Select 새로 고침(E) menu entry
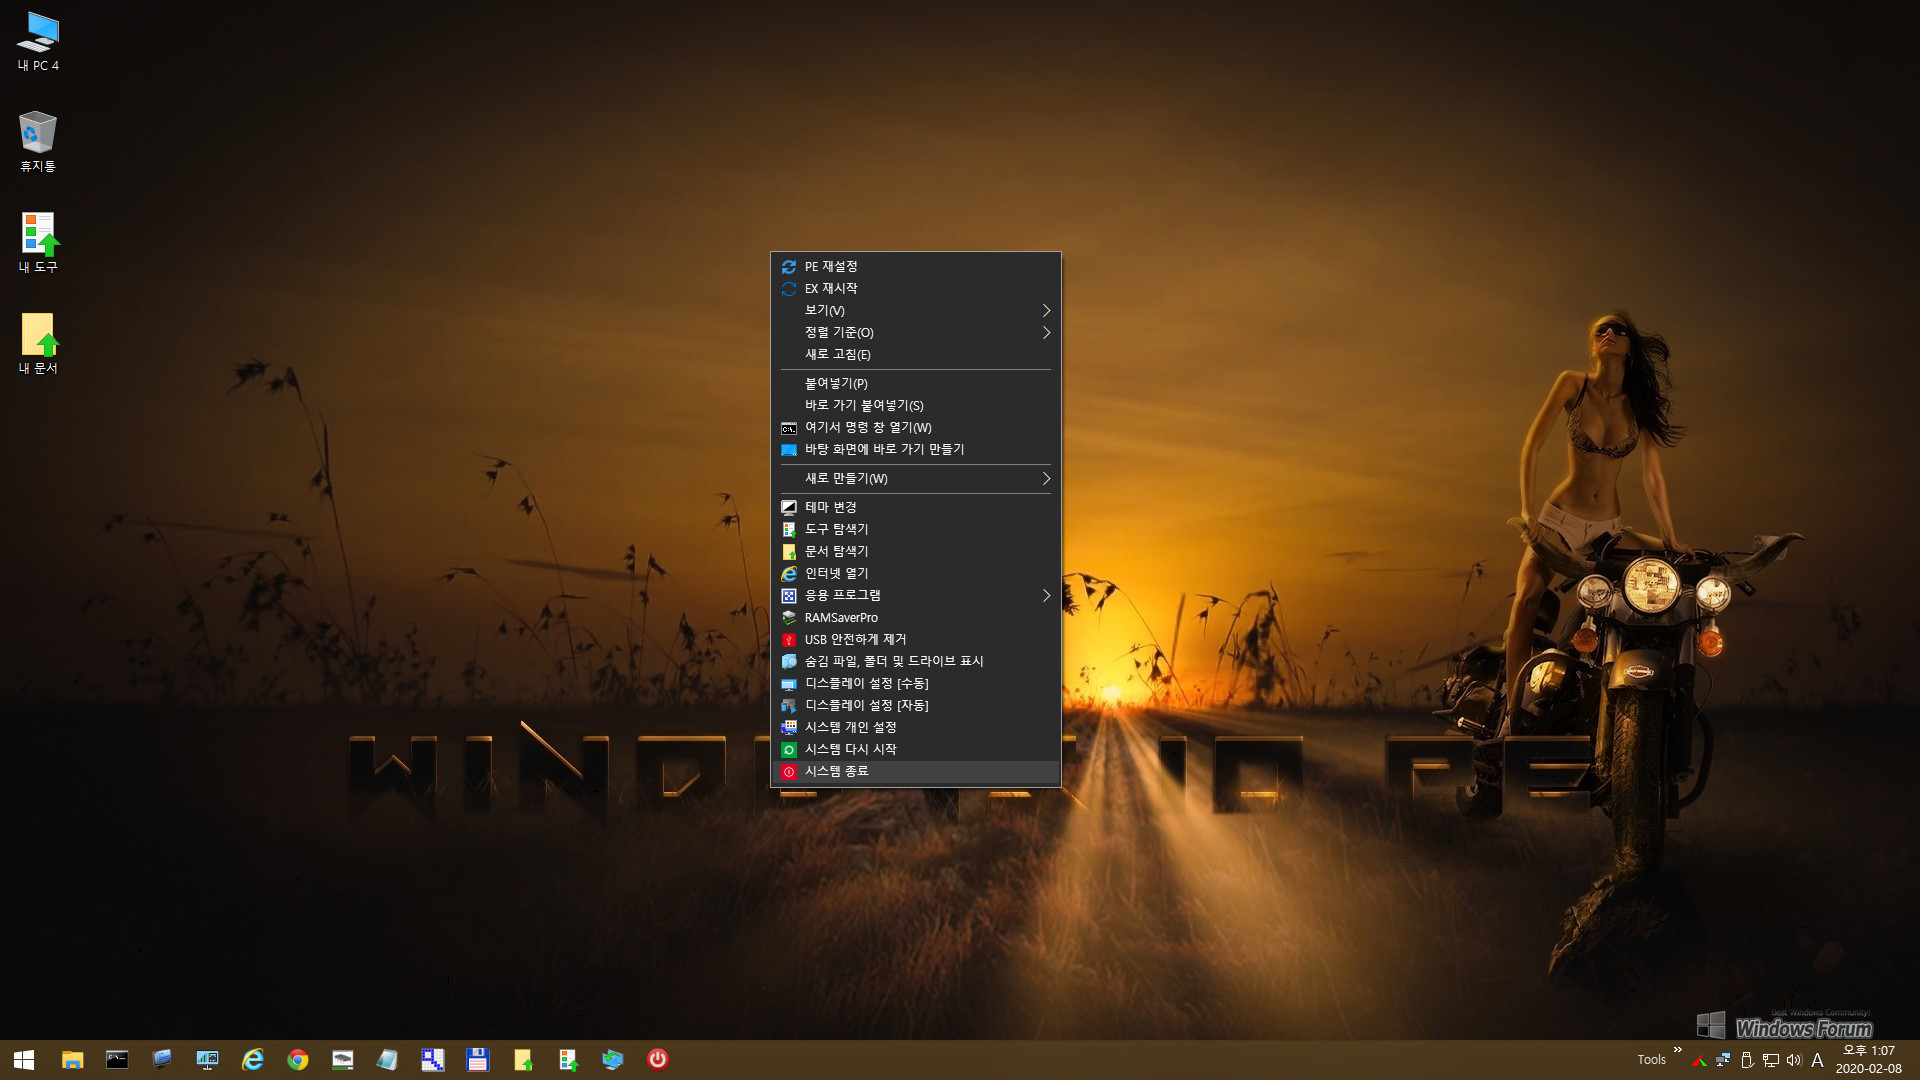Viewport: 1920px width, 1080px height. click(x=915, y=354)
